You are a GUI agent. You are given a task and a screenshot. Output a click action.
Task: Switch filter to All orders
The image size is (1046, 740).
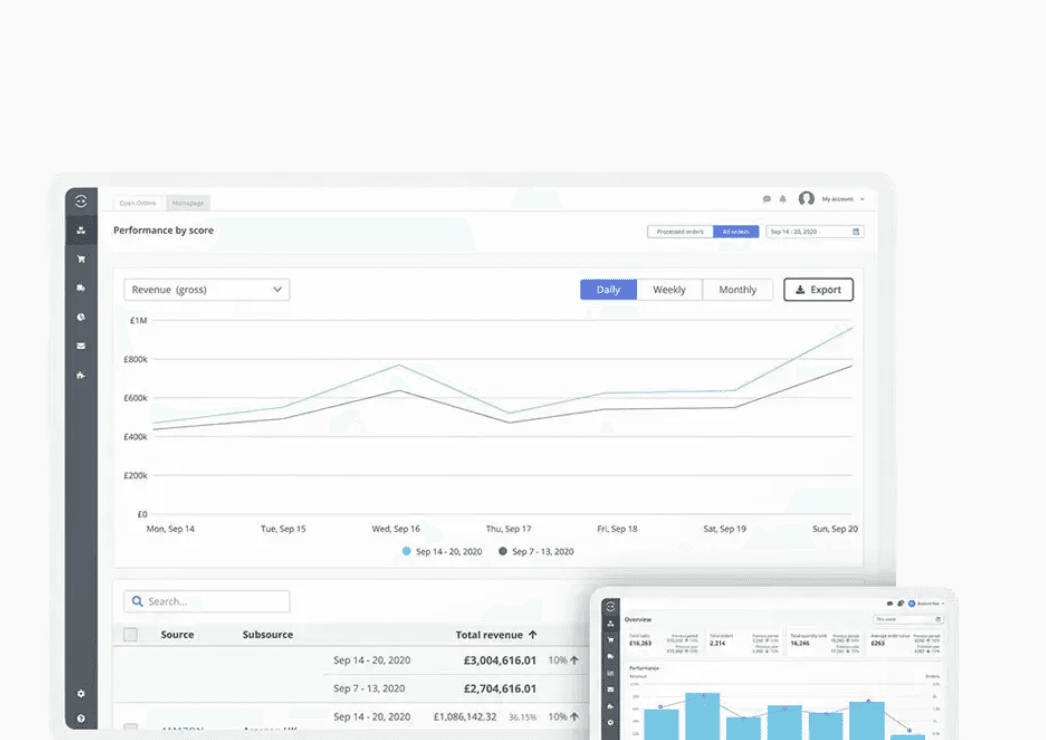[x=736, y=232]
